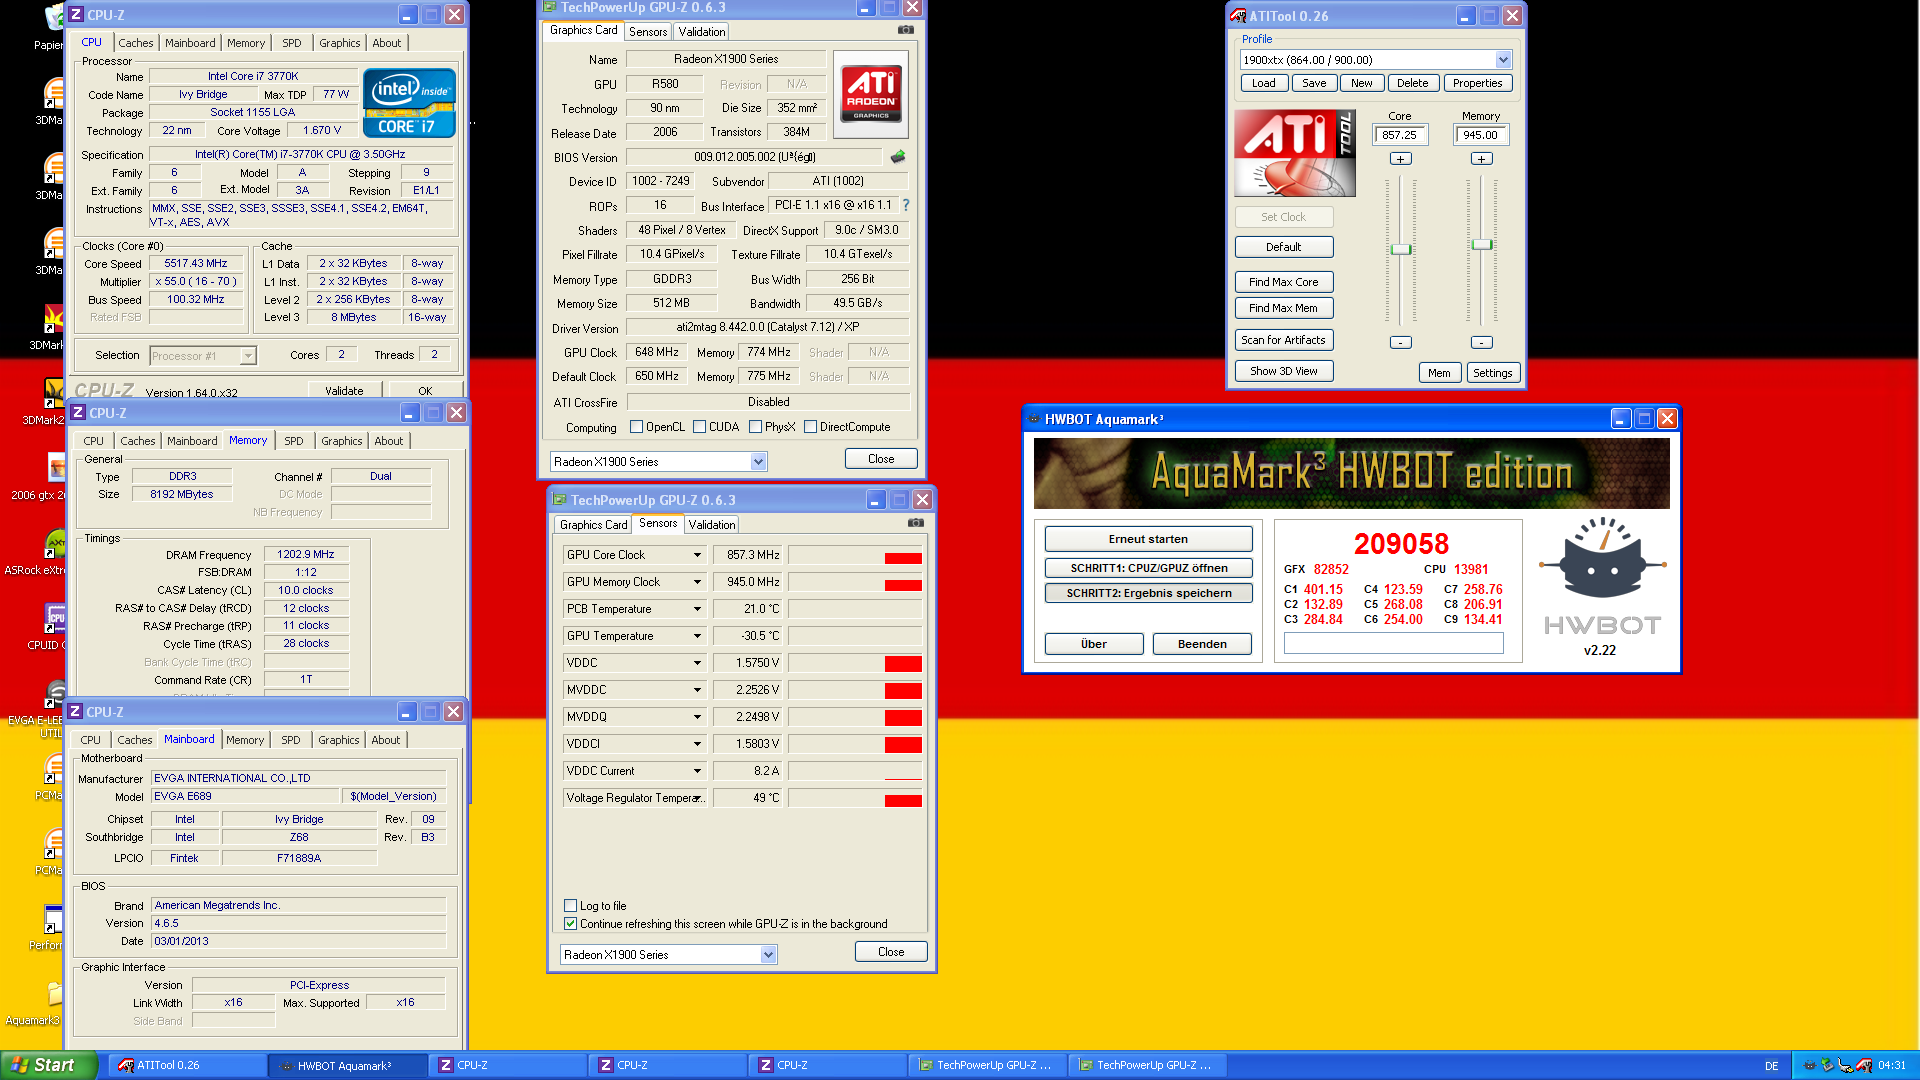Open the first TechPowerUp GPU-Z taskbar item
Screen dimensions: 1920x1080
988,1065
